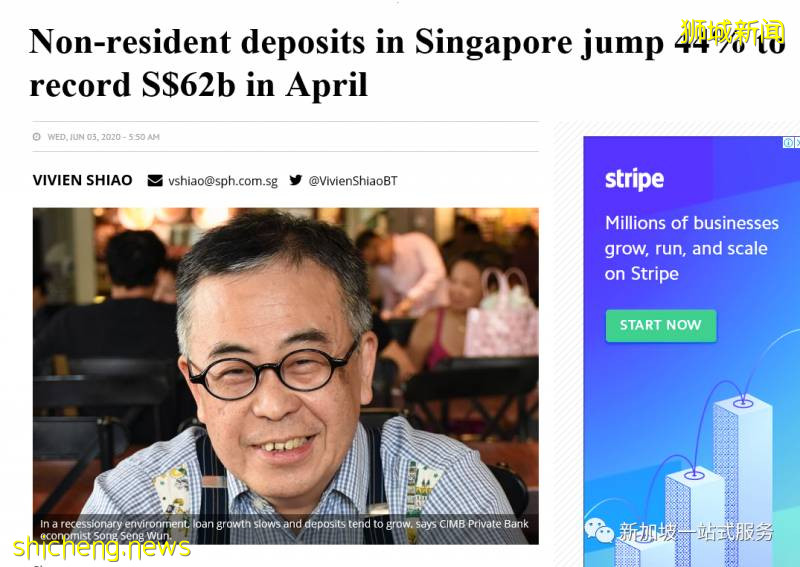This screenshot has height=567, width=800.
Task: Click the WeChat logo icon
Action: pos(599,531)
